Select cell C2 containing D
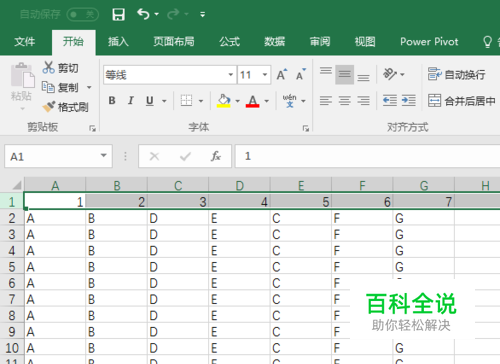500x364 pixels. tap(178, 218)
